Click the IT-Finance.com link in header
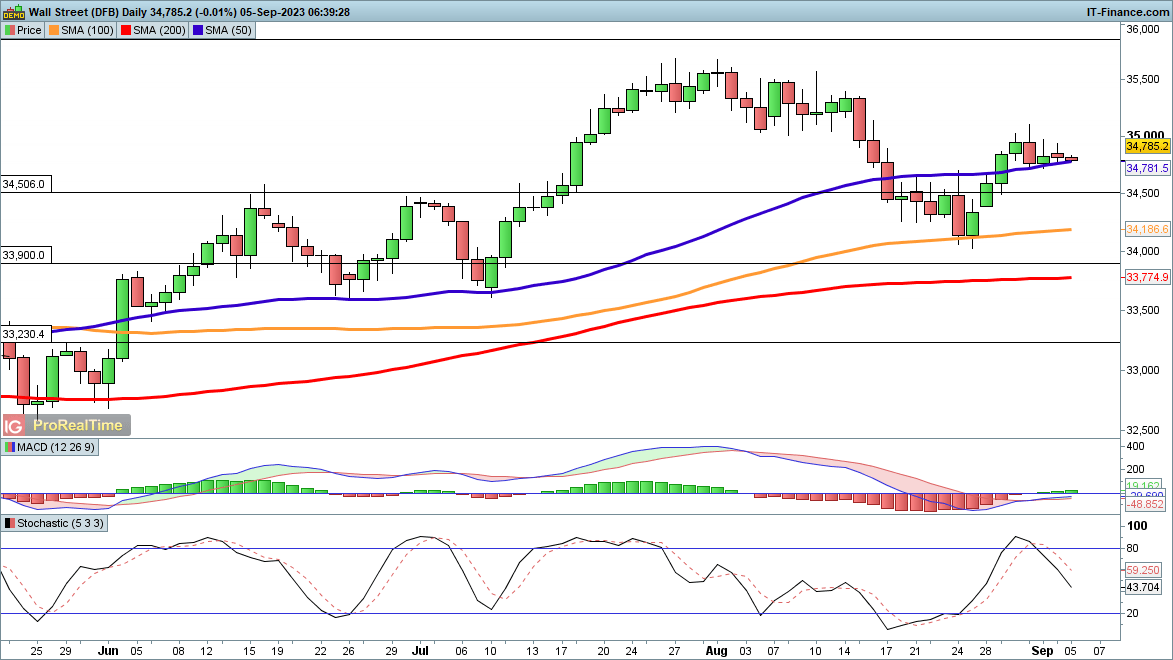This screenshot has width=1173, height=660. [x=1127, y=11]
